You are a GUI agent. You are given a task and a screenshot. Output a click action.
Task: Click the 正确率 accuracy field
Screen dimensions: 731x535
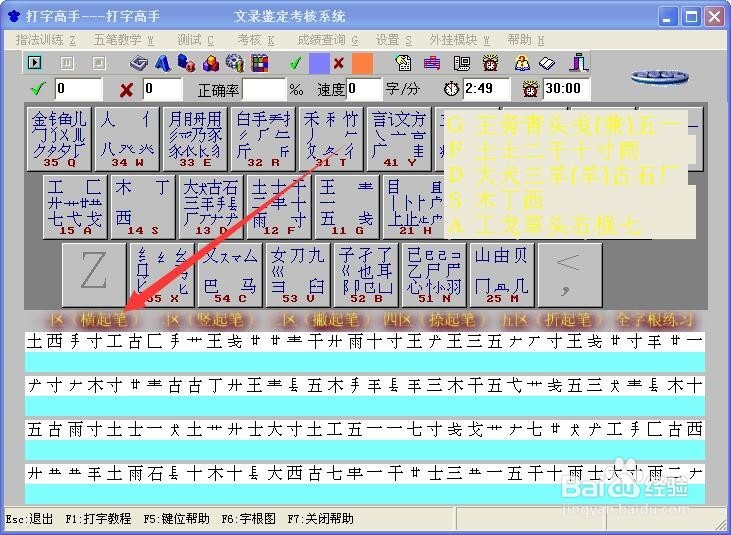coord(263,89)
